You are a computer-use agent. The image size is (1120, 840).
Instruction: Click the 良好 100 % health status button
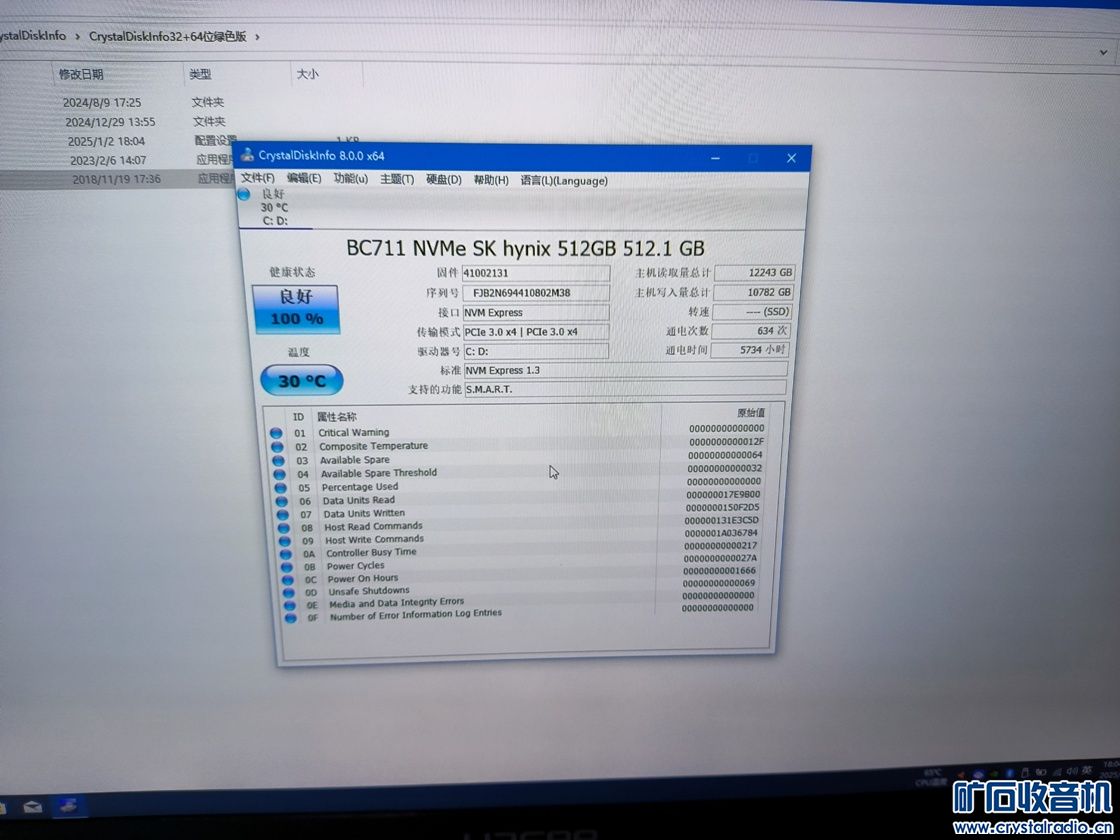tap(296, 309)
